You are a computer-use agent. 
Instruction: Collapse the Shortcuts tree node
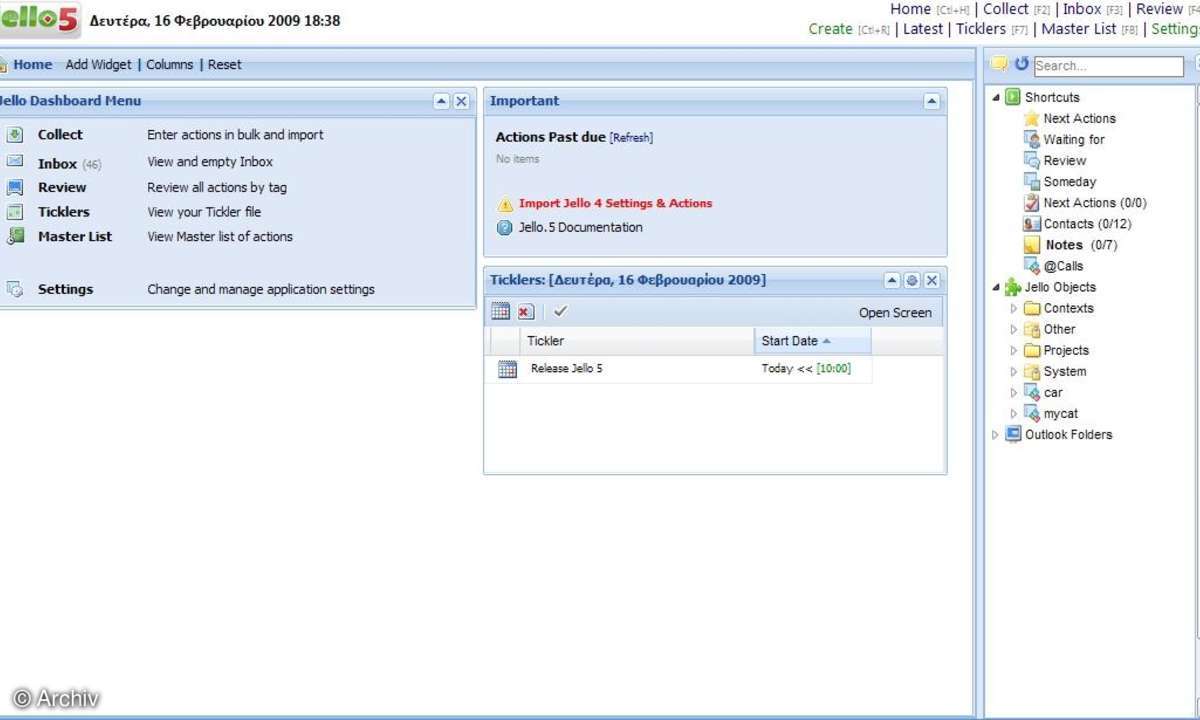click(x=996, y=98)
